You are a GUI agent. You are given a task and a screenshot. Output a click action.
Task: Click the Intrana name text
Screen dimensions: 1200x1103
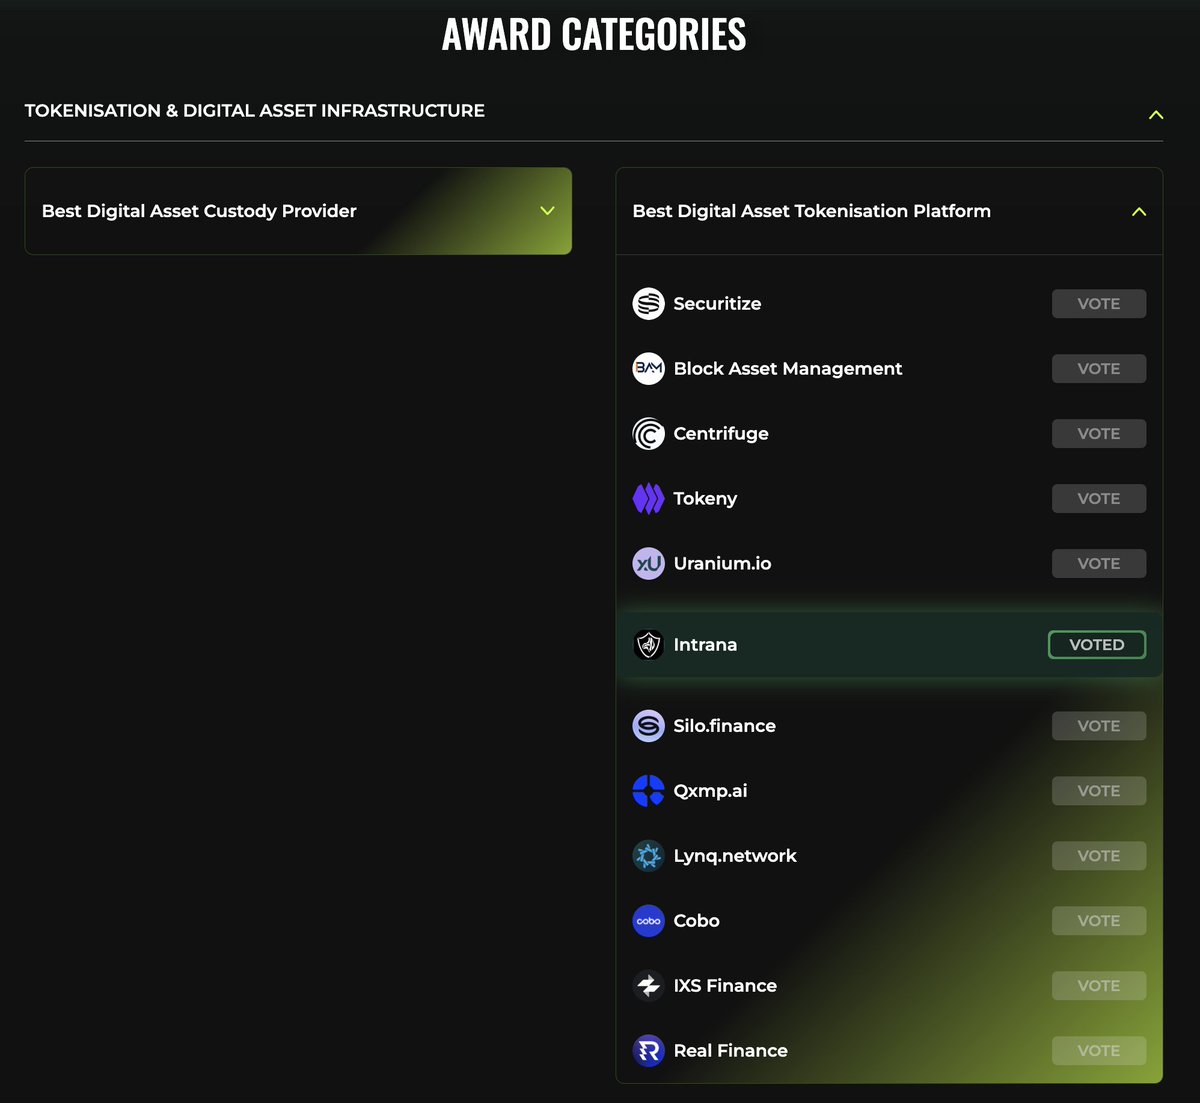(705, 645)
